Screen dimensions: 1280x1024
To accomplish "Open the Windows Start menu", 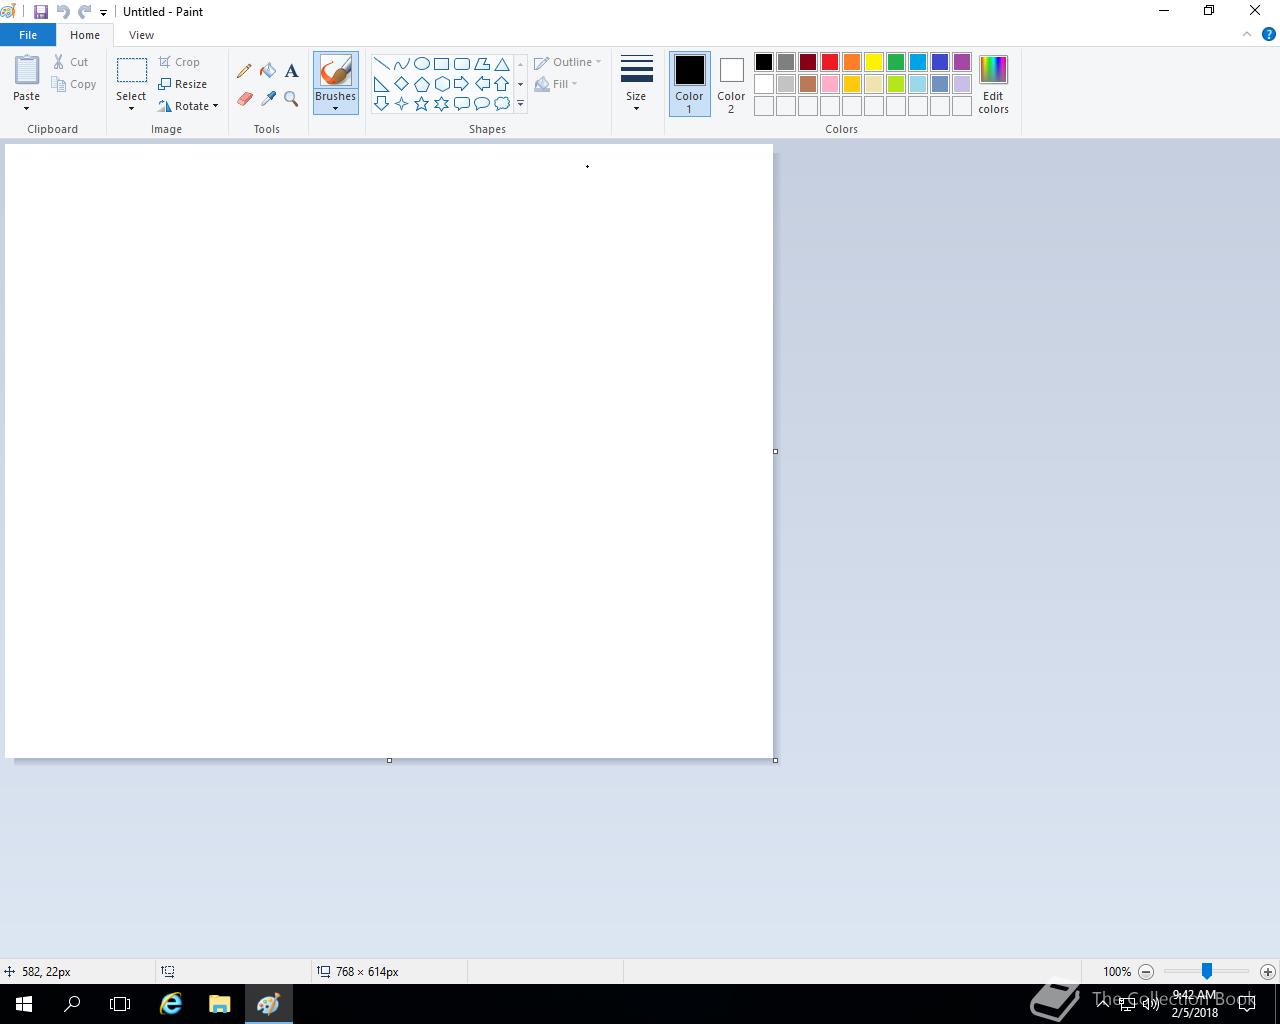I will coord(24,1004).
